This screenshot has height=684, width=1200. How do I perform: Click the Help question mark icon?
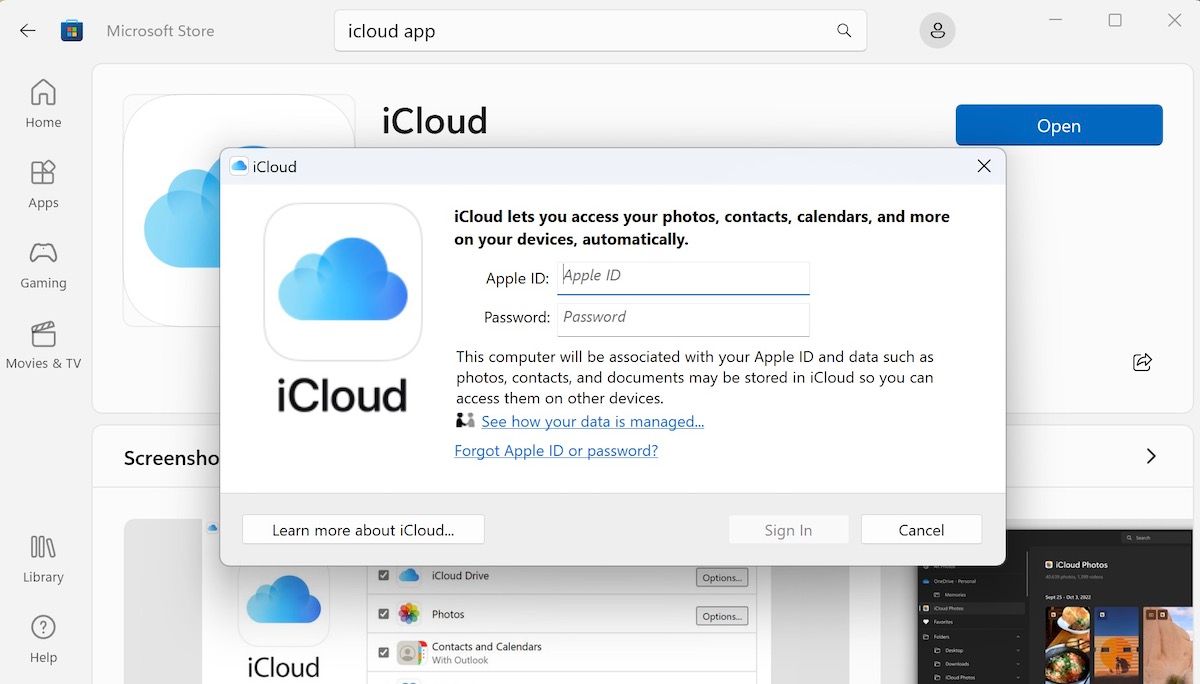point(42,629)
